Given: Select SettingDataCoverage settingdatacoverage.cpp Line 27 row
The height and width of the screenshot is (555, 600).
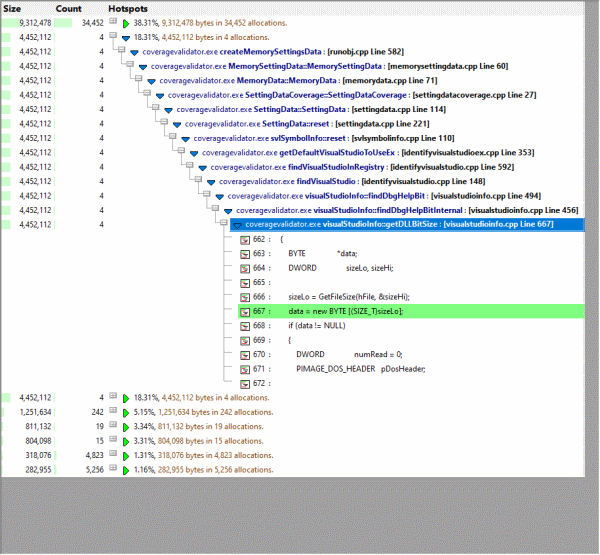Looking at the screenshot, I should (x=352, y=95).
